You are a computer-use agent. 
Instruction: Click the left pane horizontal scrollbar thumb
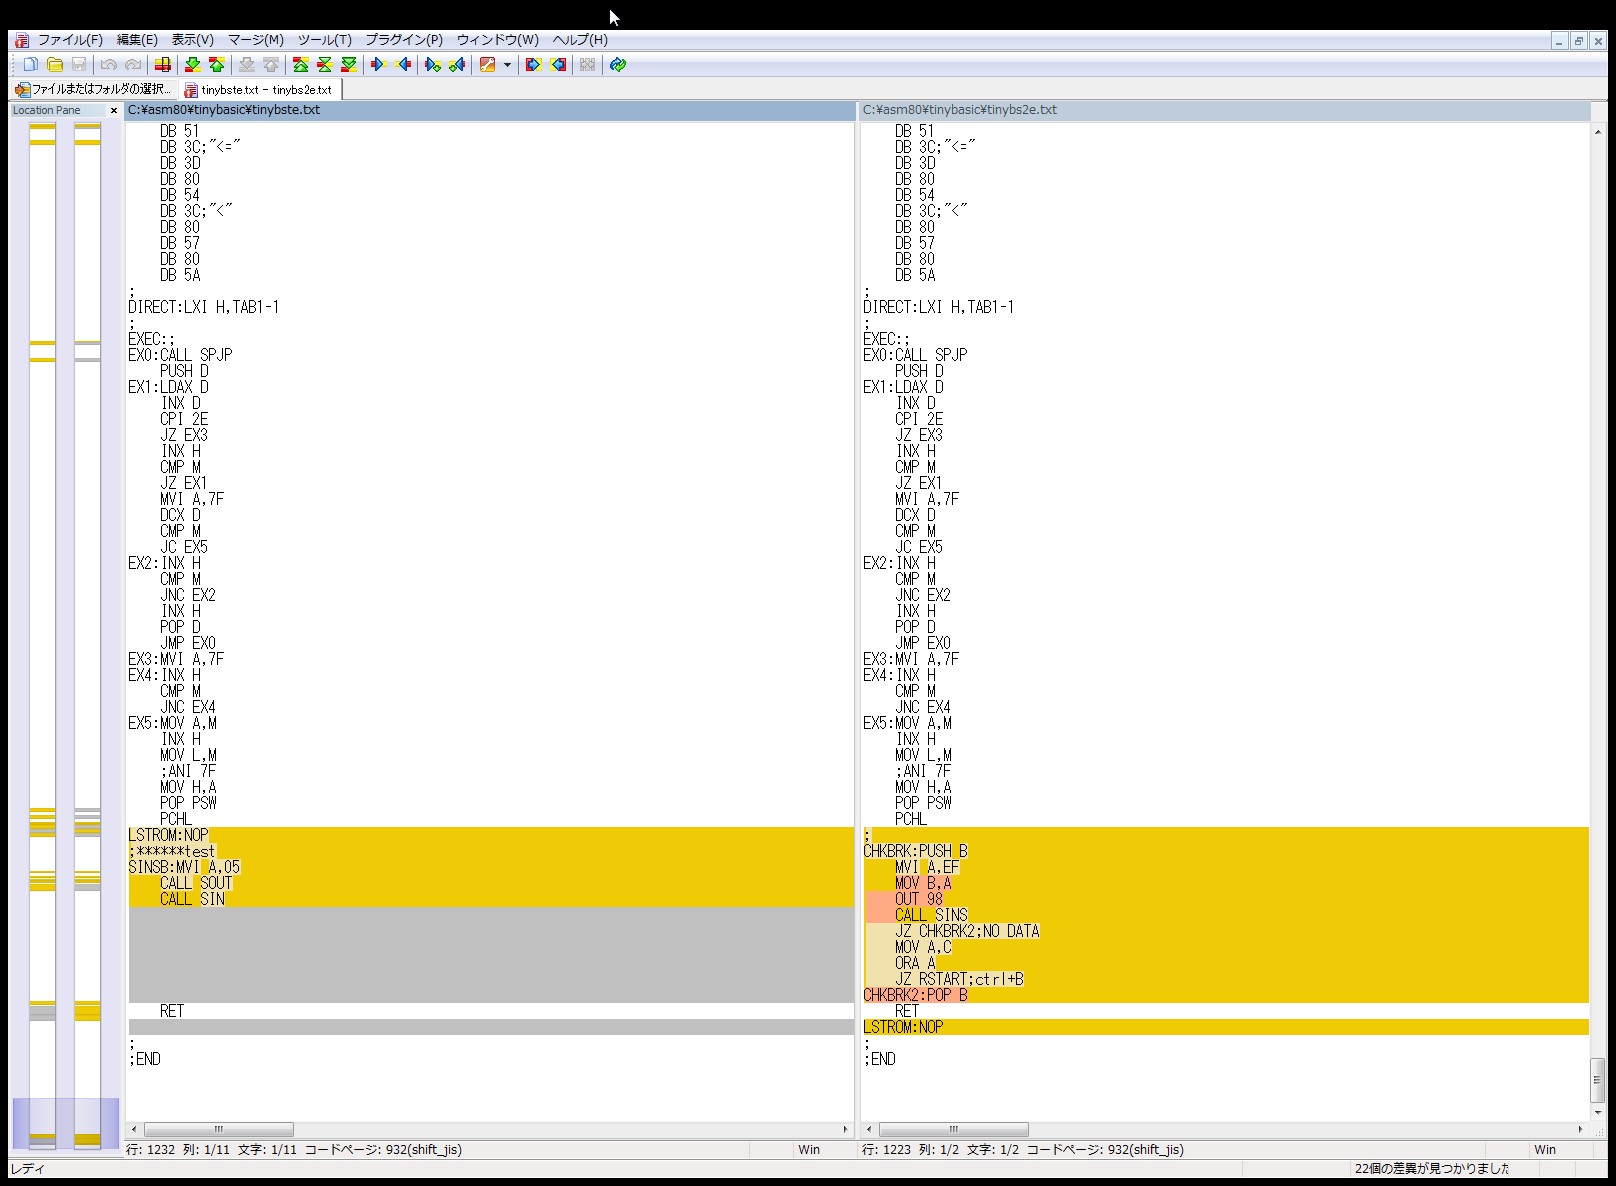[219, 1129]
